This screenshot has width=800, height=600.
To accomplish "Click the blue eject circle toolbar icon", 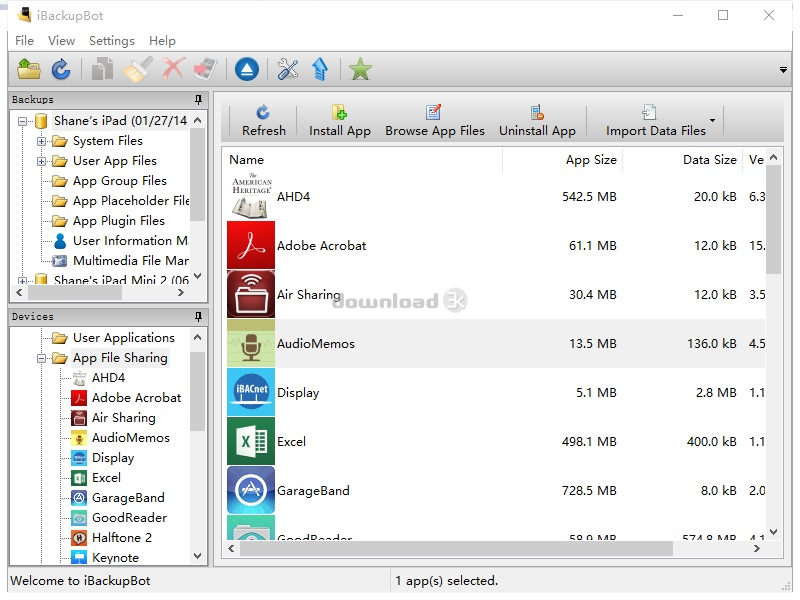I will (x=247, y=69).
